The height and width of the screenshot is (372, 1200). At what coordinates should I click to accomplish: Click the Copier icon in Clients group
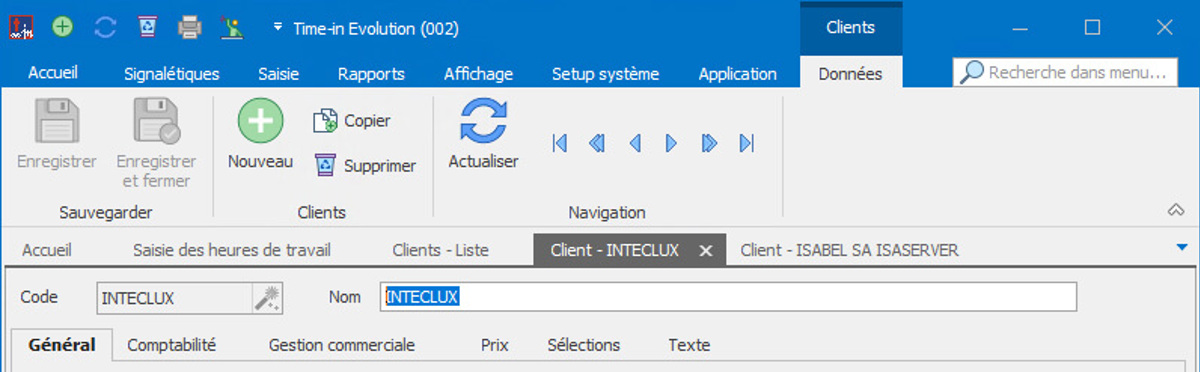(326, 121)
